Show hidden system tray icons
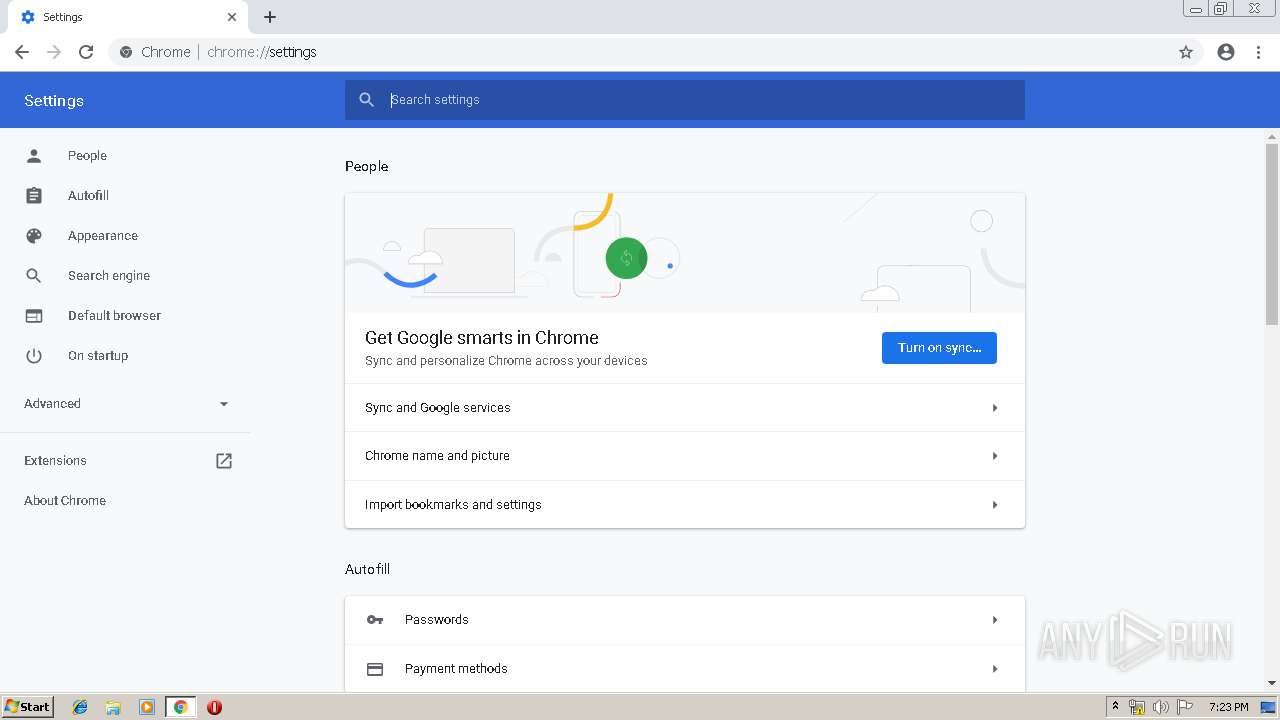 click(1115, 707)
